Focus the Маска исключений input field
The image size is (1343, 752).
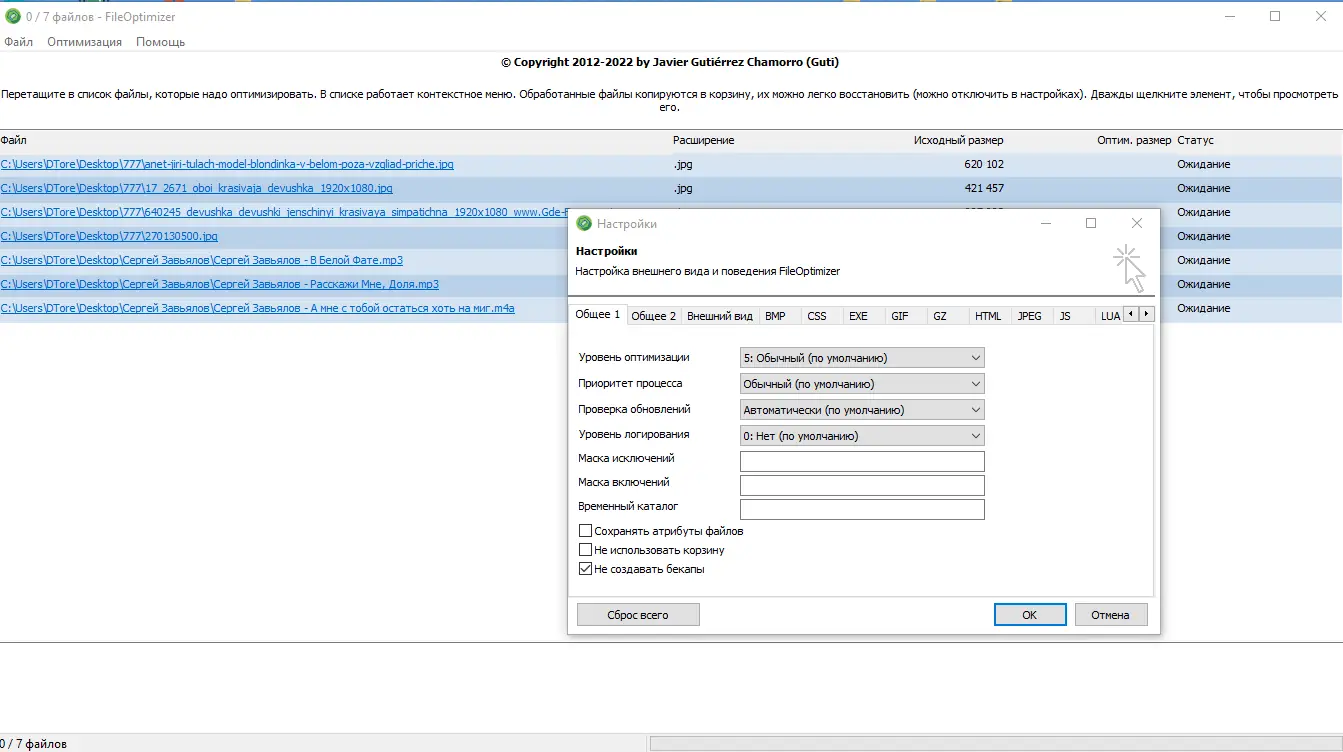(x=862, y=461)
